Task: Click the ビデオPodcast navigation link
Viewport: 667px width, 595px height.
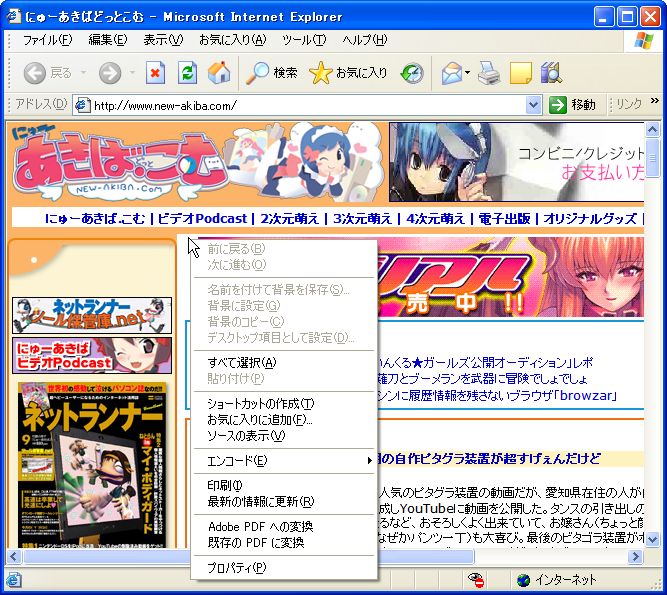Action: (202, 219)
